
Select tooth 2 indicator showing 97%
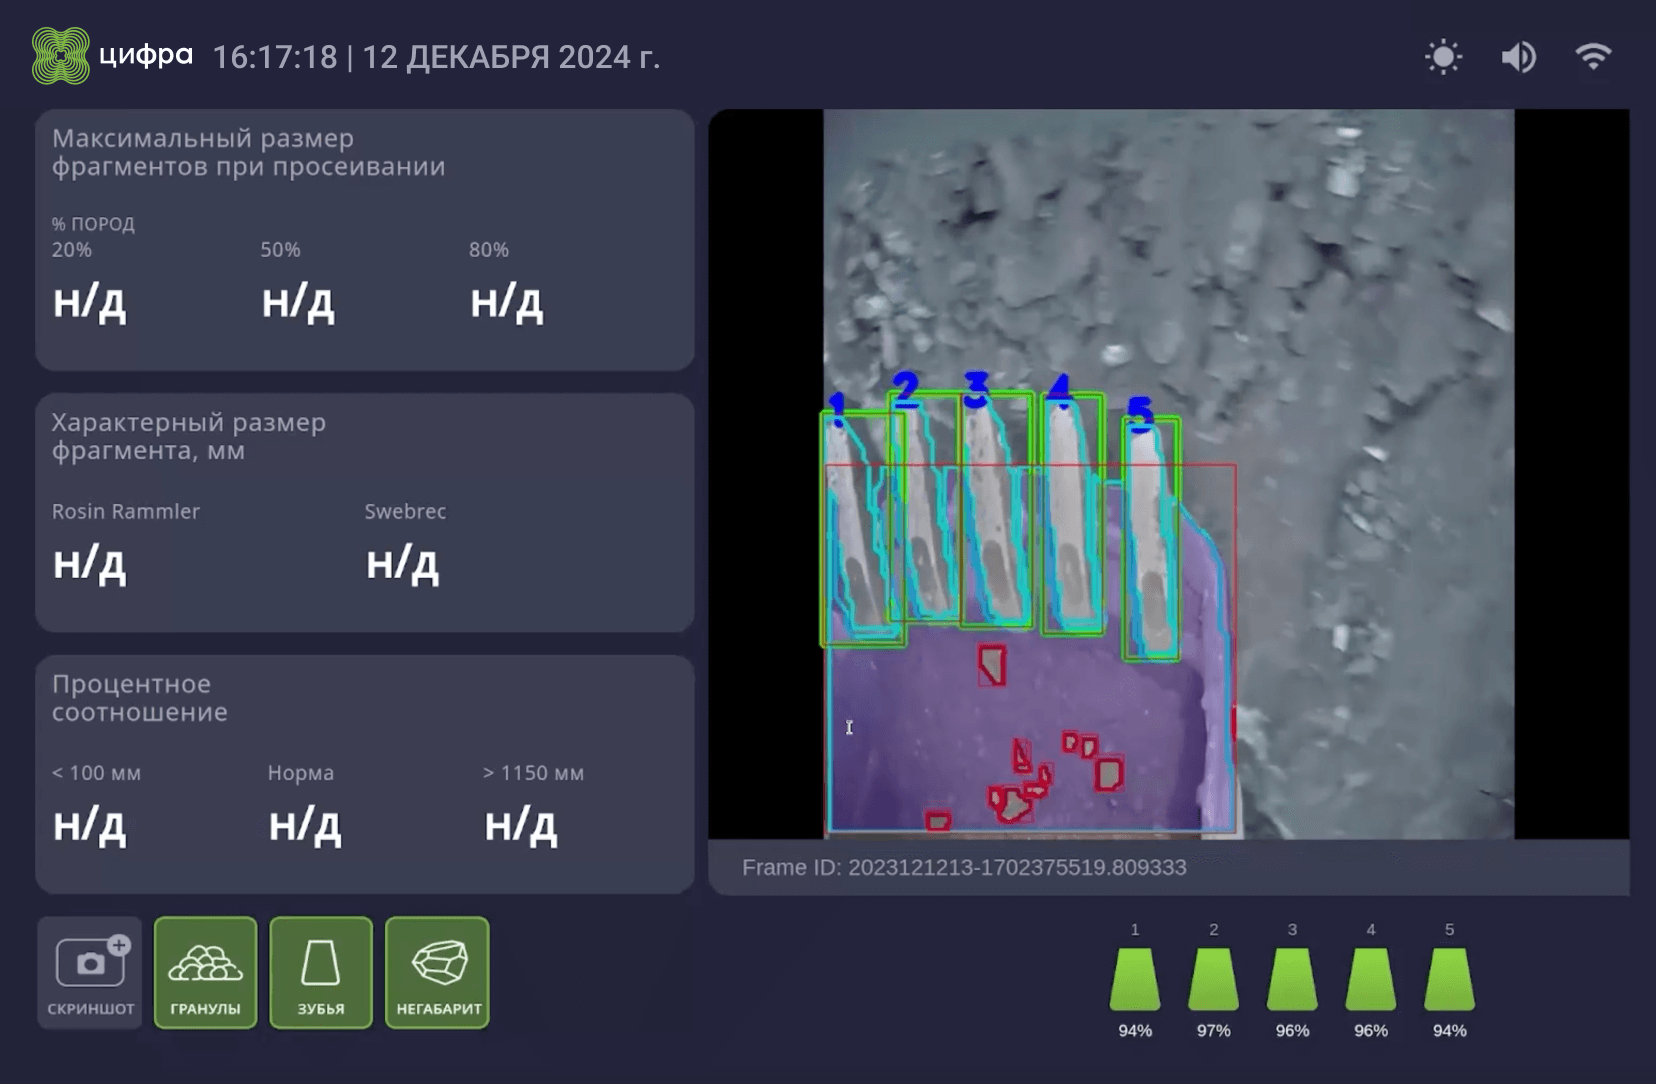(1214, 980)
